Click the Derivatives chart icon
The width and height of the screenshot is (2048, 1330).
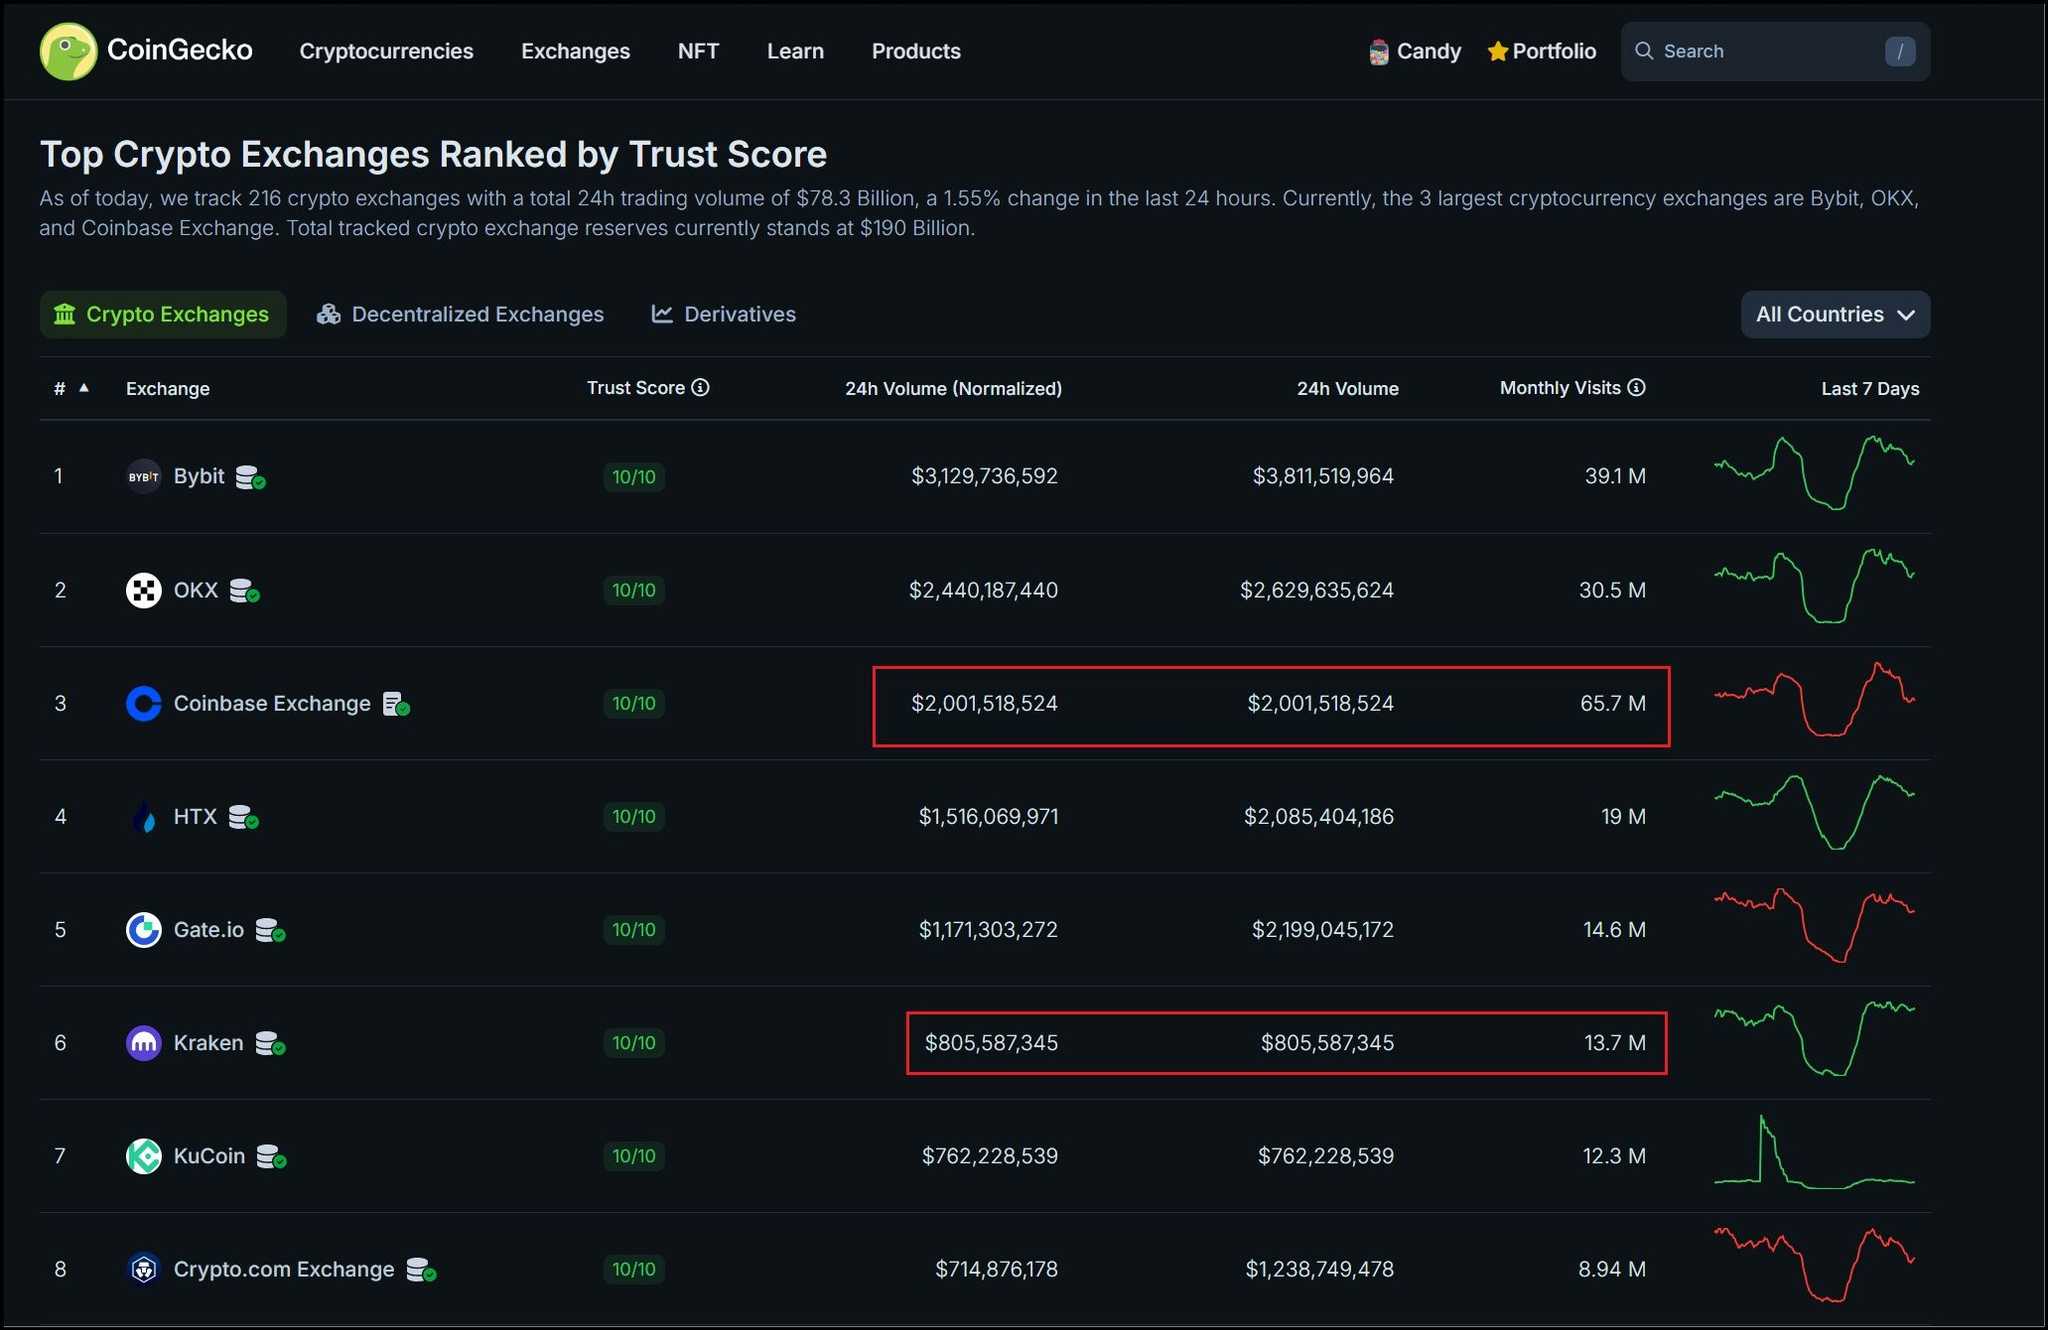(661, 313)
